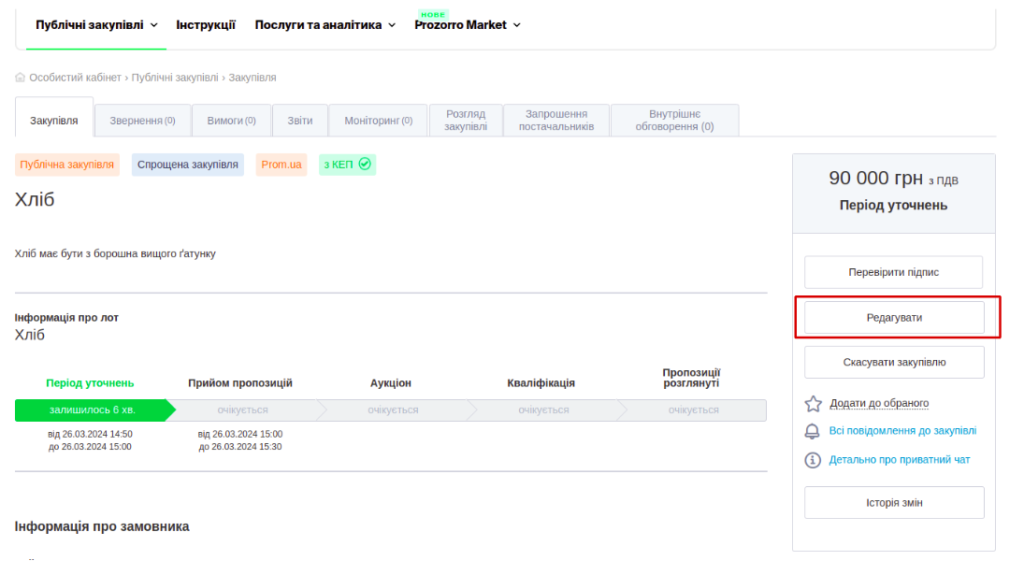This screenshot has width=1024, height=575.
Task: Expand the Послуги та аналітика menu
Action: coord(325,25)
